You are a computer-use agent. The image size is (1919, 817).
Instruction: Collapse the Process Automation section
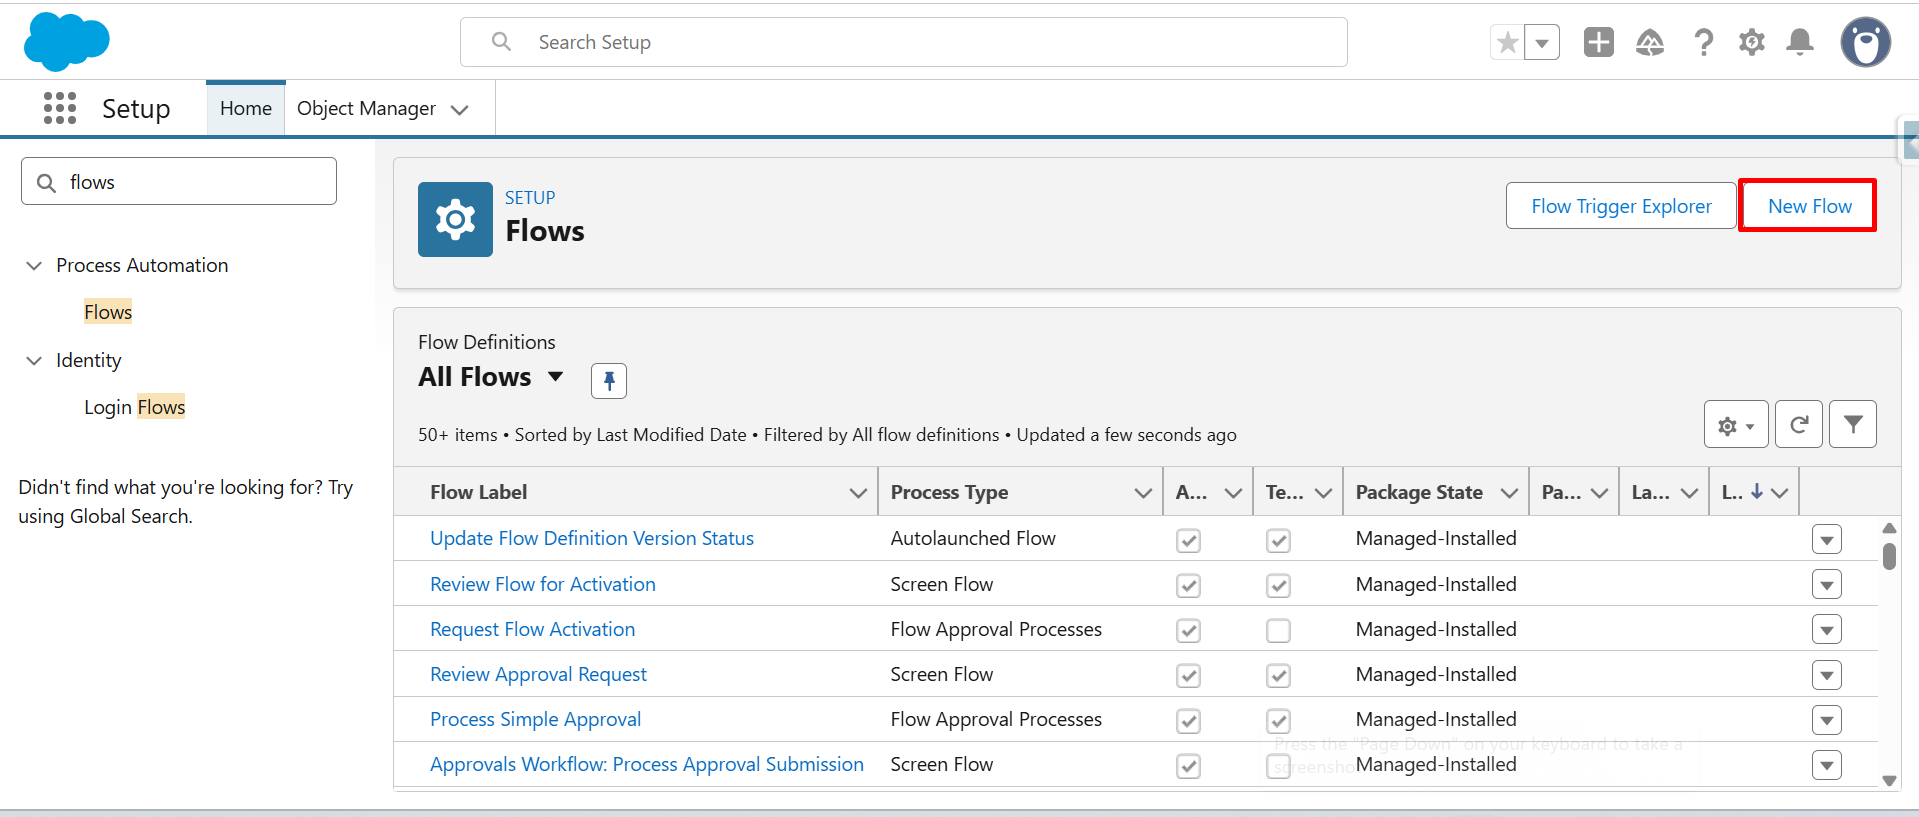click(x=34, y=265)
